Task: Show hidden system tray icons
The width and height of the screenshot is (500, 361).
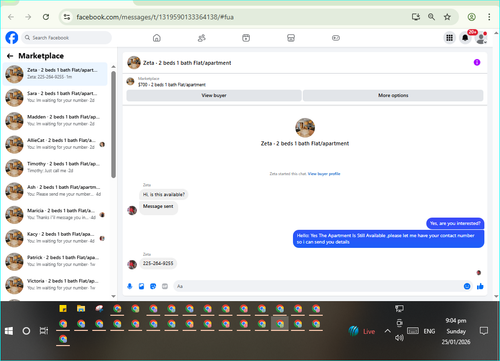Action: pyautogui.click(x=387, y=331)
